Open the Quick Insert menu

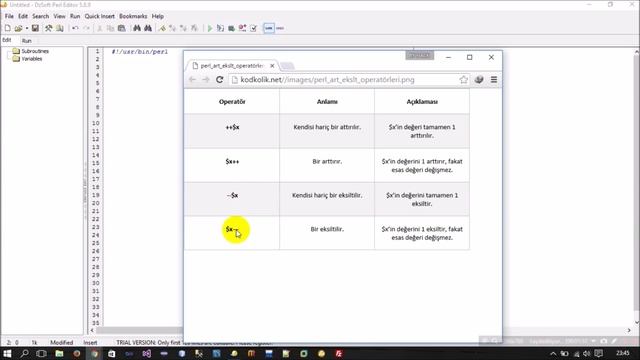100,16
